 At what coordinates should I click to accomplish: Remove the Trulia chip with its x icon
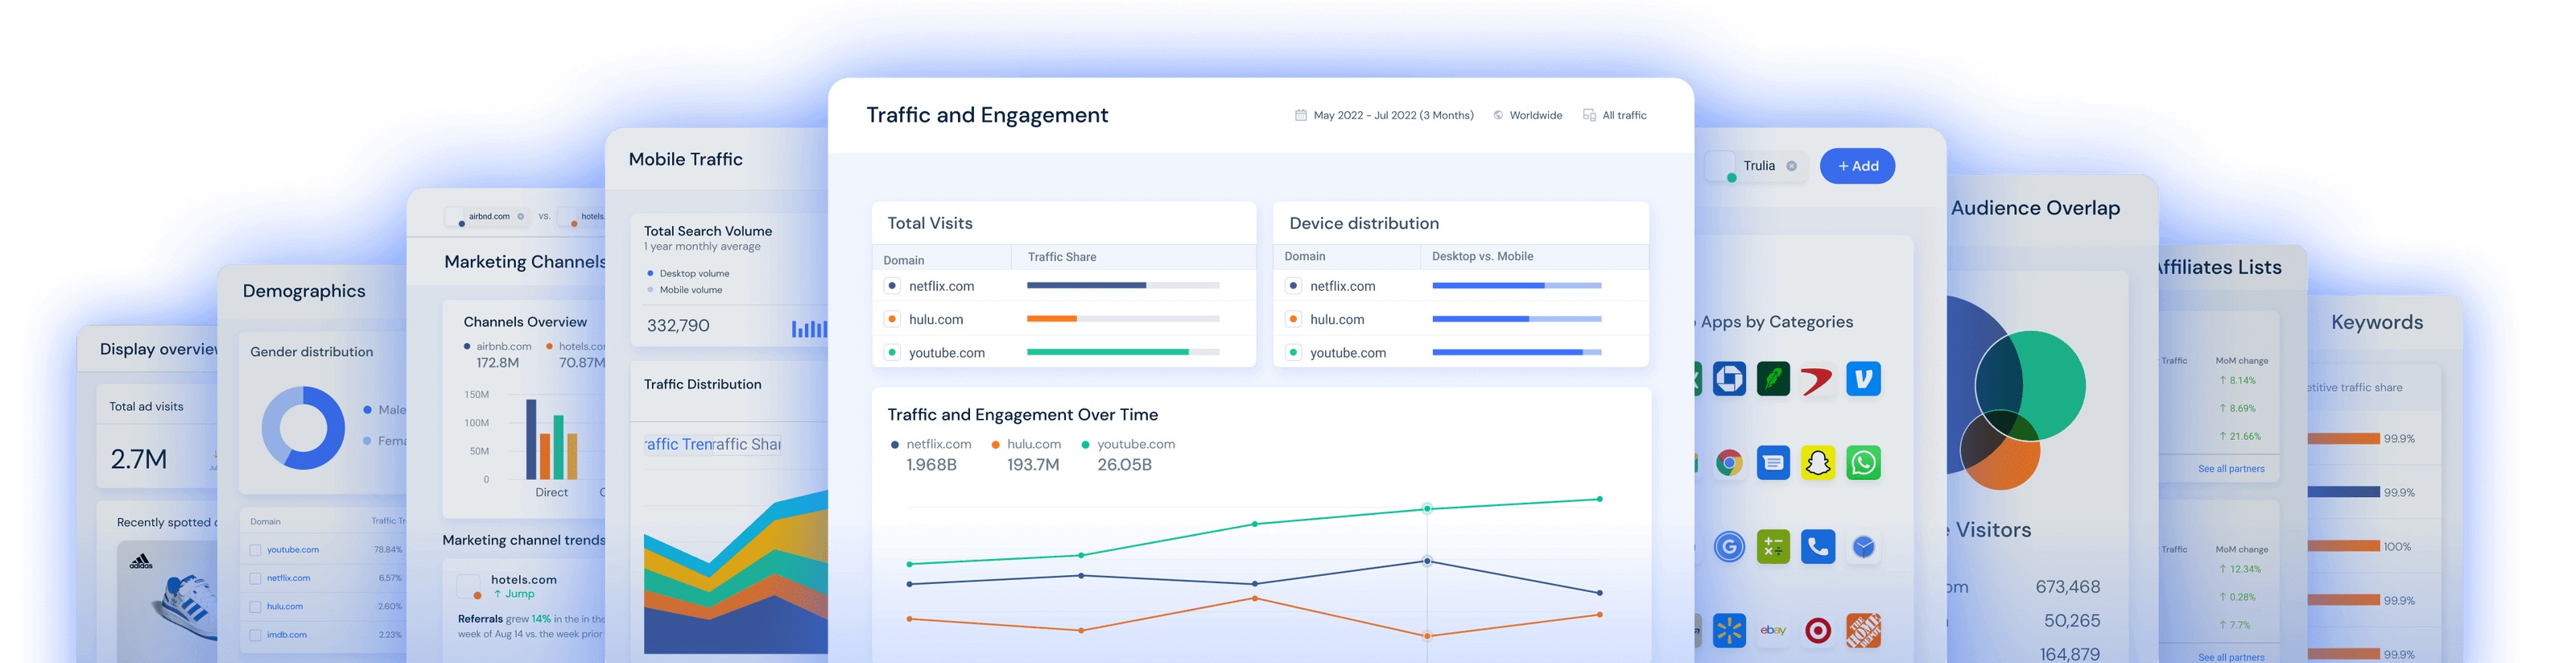1791,166
